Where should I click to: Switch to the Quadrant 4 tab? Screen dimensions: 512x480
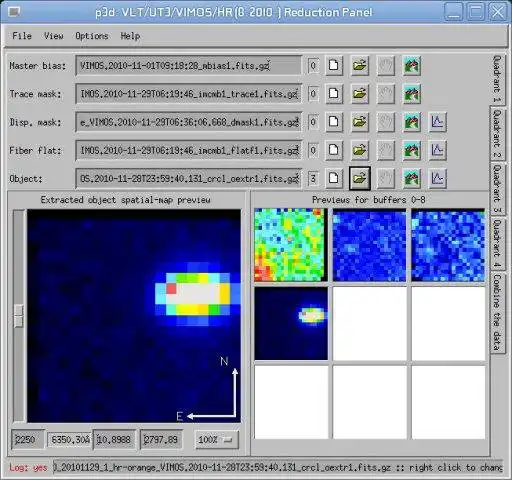pos(497,243)
